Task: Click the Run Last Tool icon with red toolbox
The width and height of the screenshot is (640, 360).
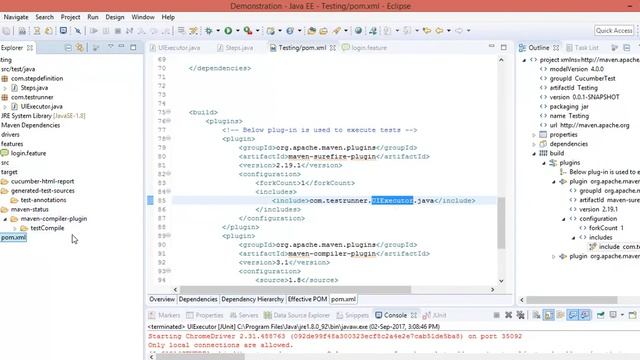Action: click(x=247, y=31)
